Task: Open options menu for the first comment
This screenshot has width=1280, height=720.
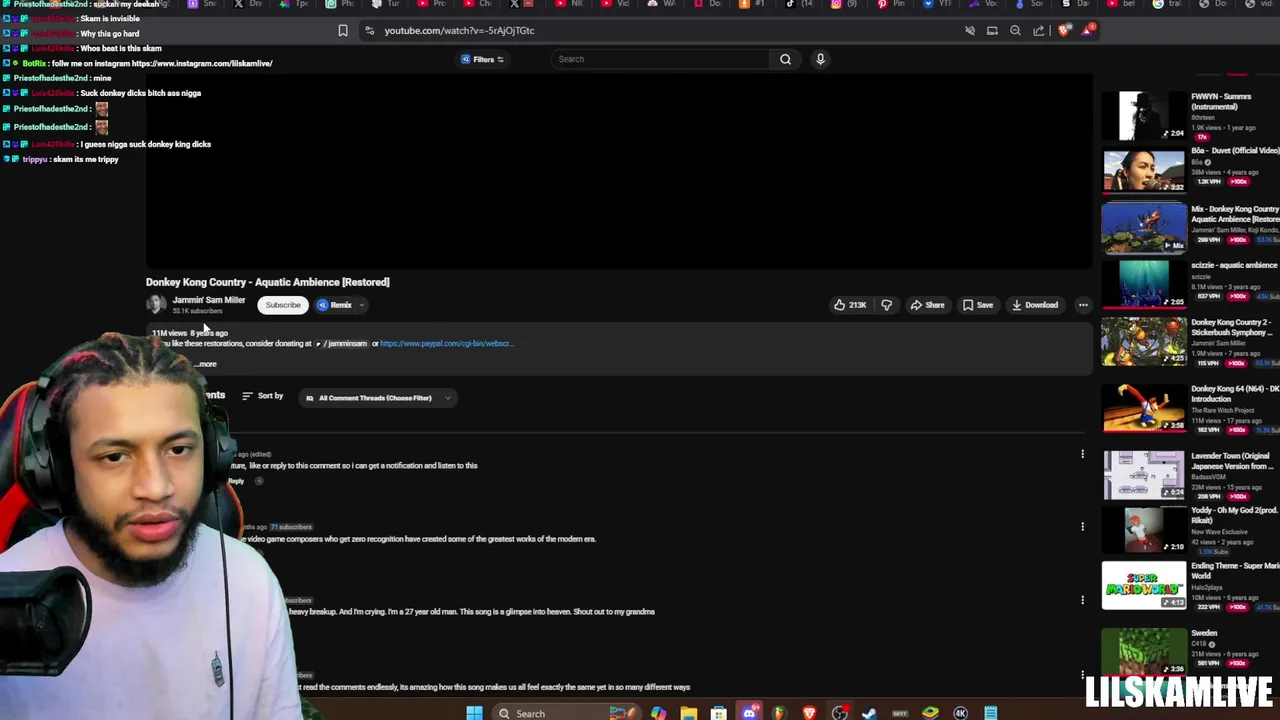Action: pos(1082,455)
